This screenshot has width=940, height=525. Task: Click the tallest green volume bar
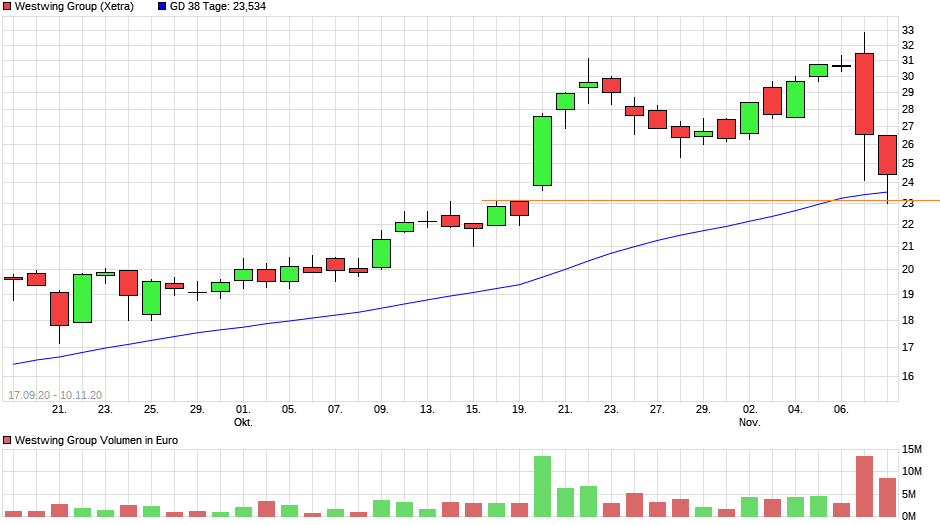click(543, 487)
